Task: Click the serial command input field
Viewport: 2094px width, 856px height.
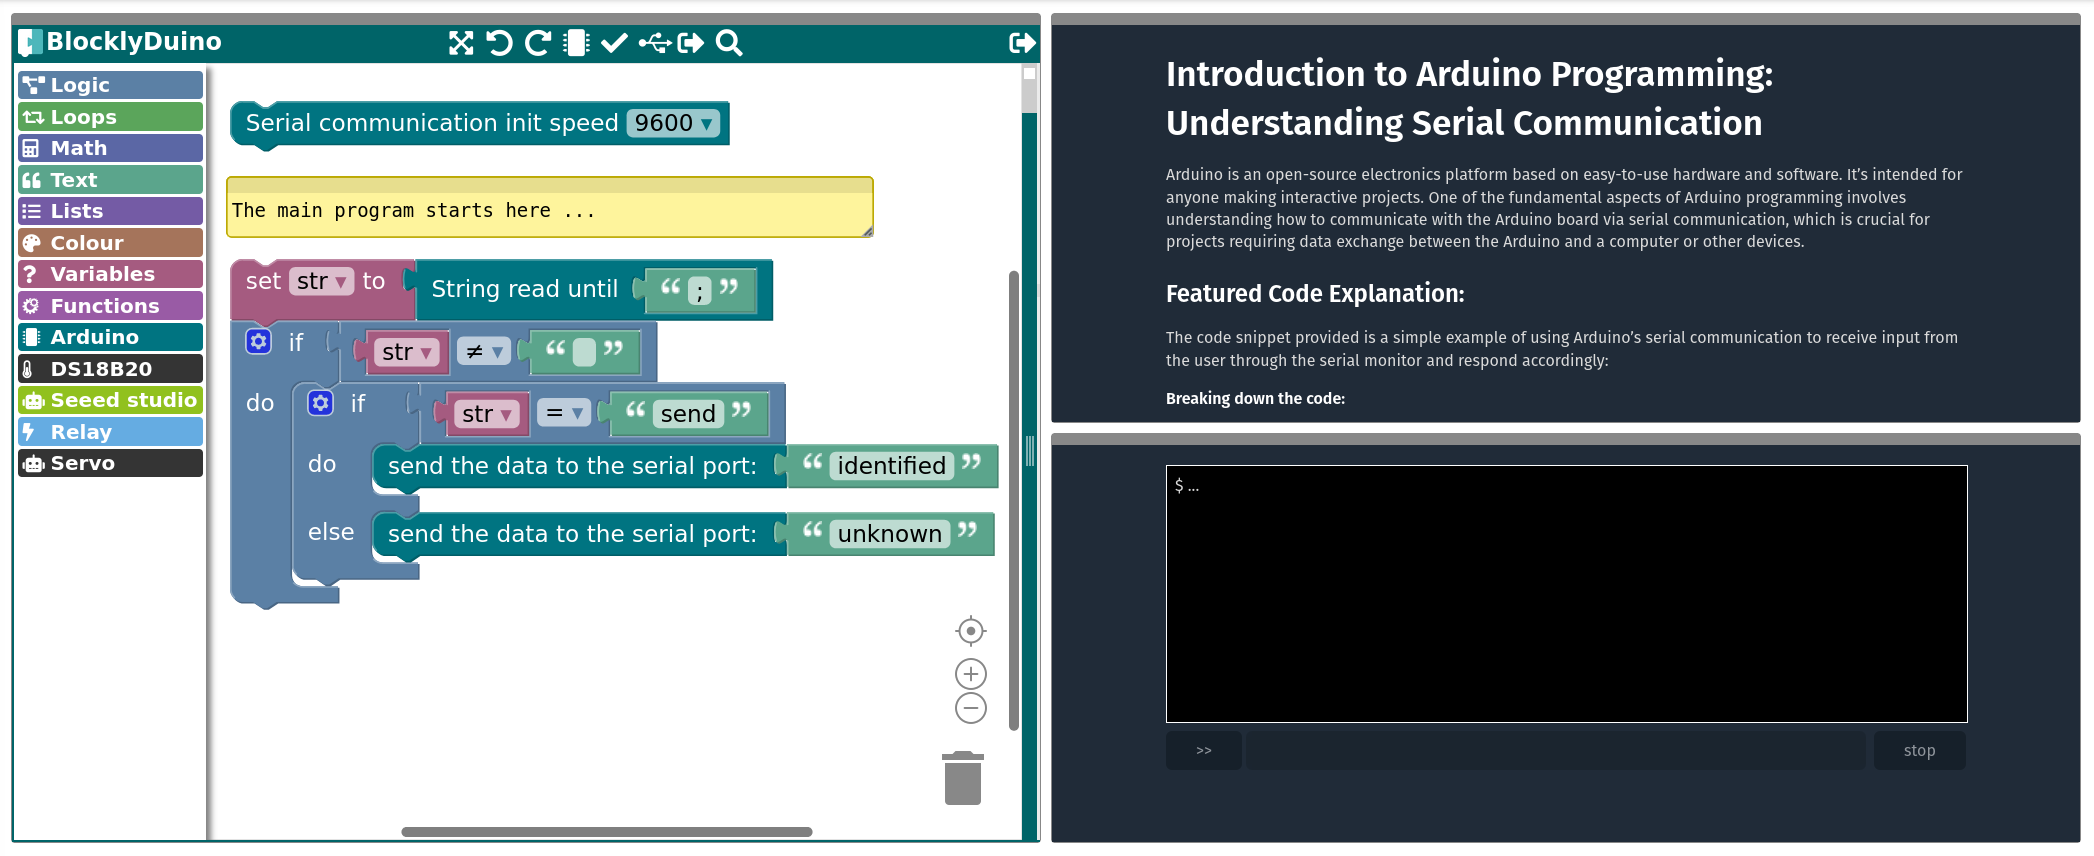Action: click(1555, 750)
